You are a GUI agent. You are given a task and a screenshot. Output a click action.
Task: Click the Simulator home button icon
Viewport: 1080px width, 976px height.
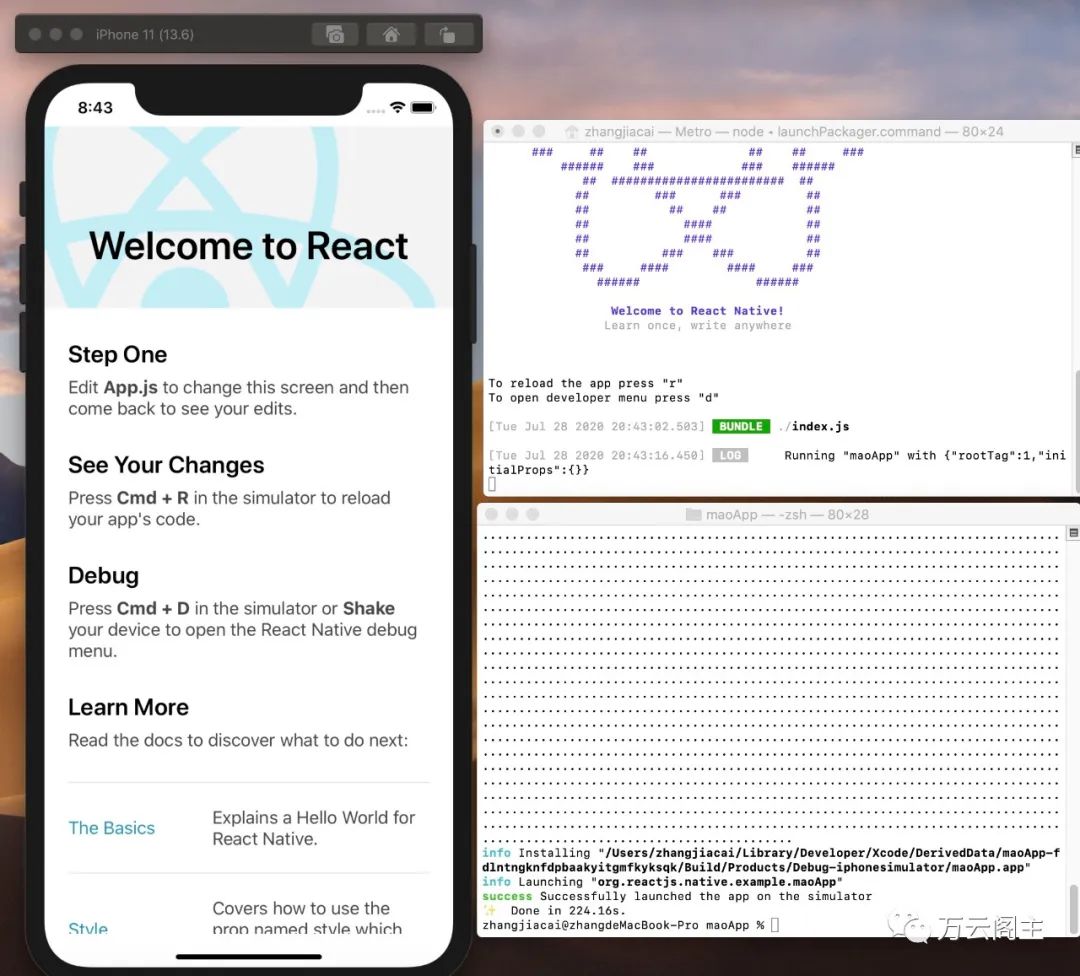391,34
